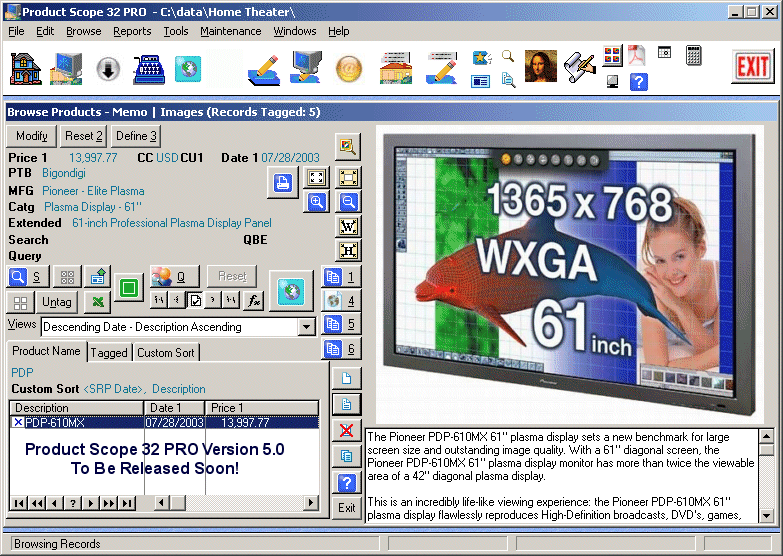Click the Exit button below help icon
The height and width of the screenshot is (556, 783).
347,508
